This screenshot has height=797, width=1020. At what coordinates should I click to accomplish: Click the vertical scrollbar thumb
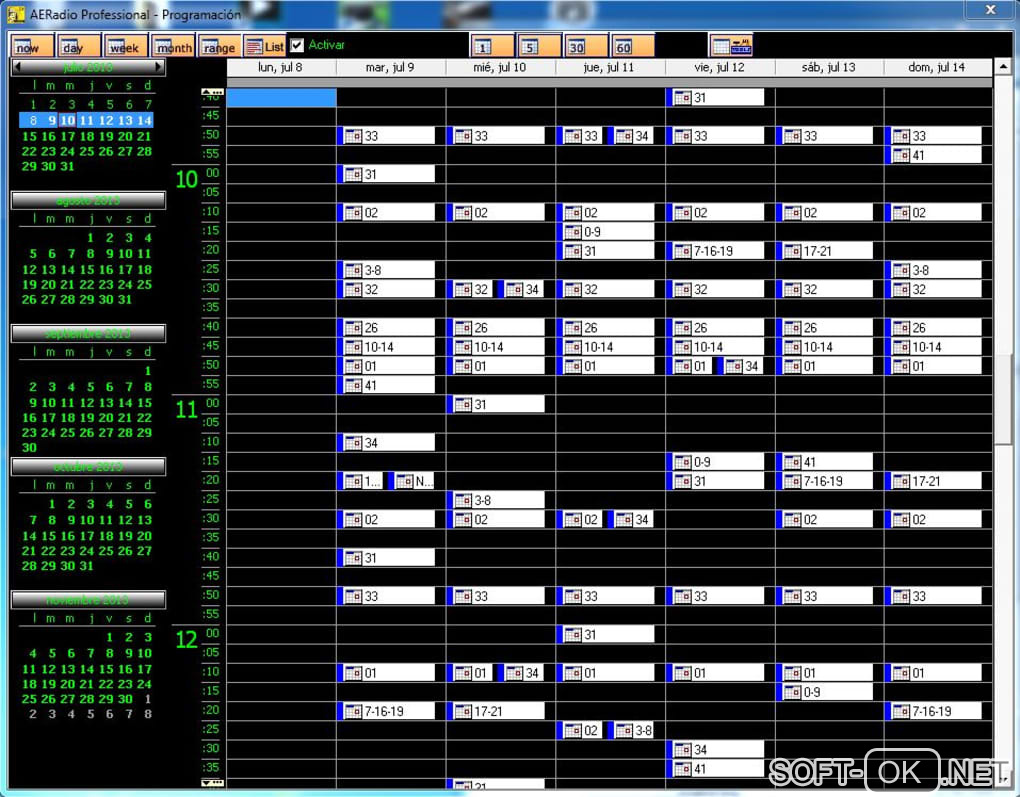tap(1002, 399)
